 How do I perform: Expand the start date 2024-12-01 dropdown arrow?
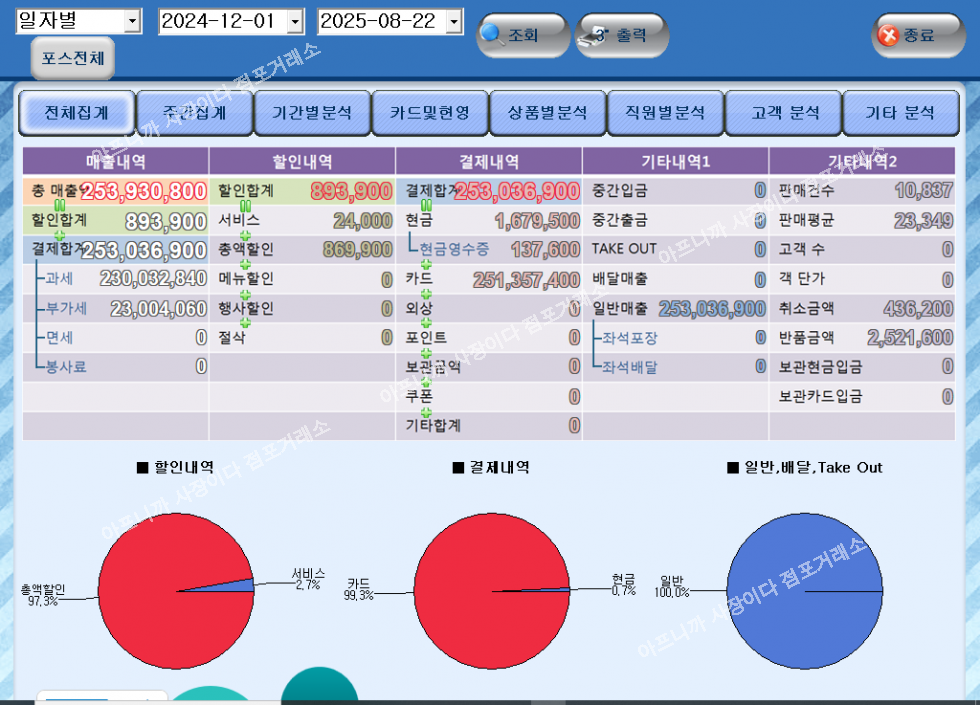tap(294, 21)
